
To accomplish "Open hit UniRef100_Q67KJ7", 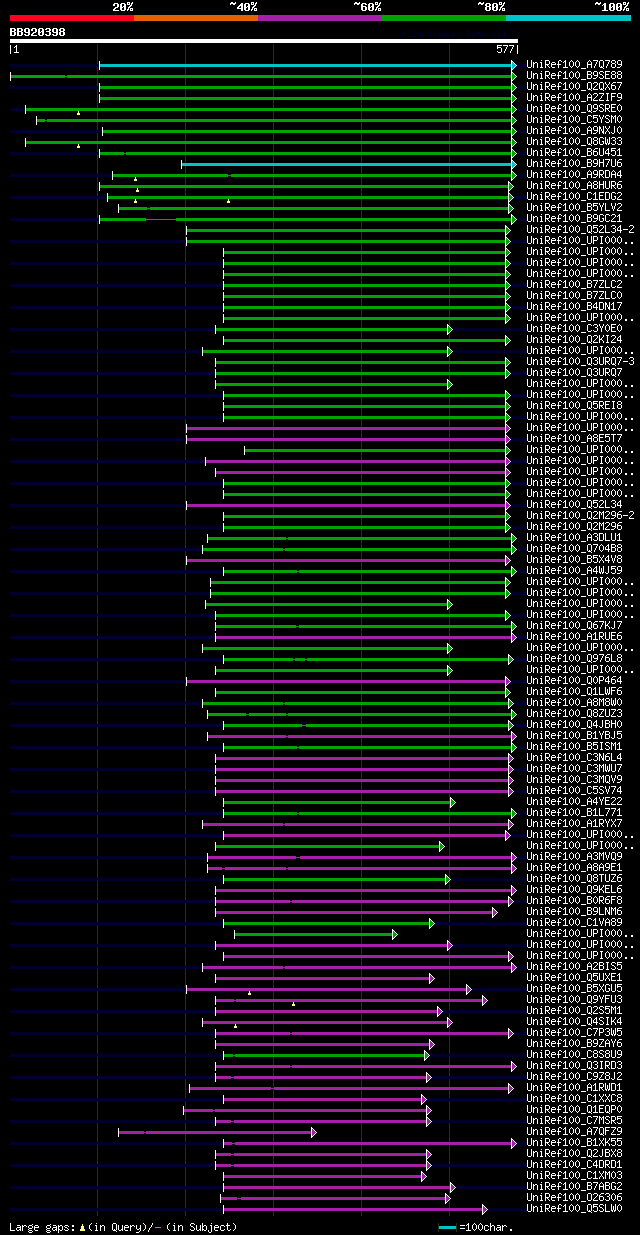I will (574, 626).
